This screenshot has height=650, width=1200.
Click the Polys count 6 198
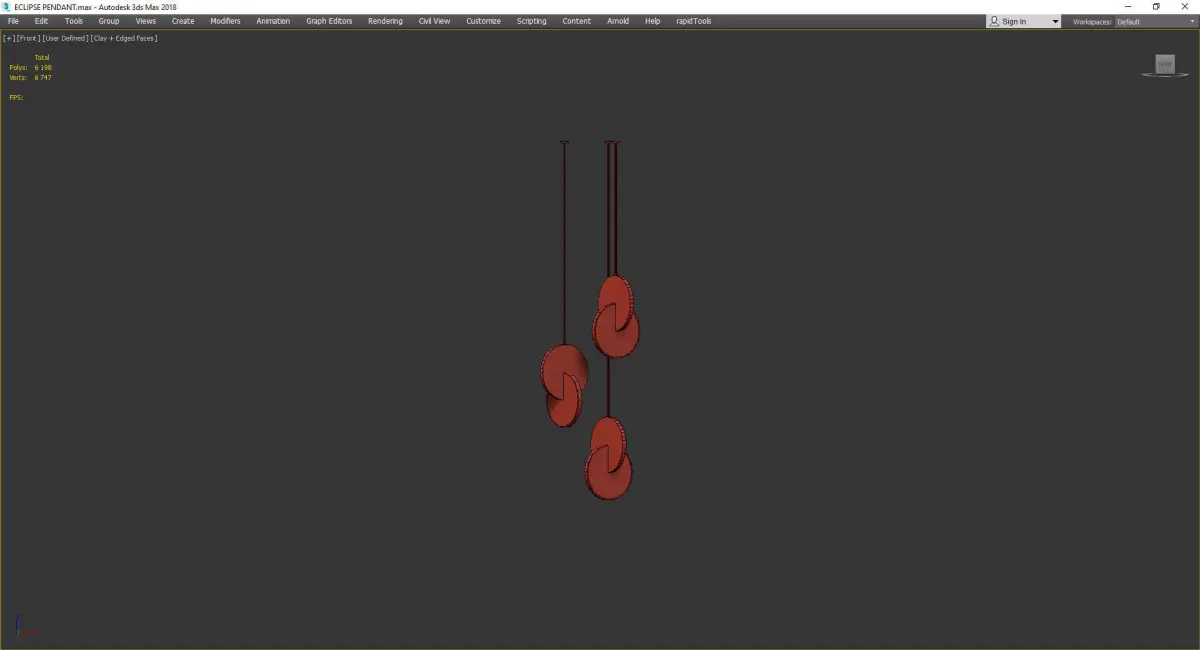(43, 67)
